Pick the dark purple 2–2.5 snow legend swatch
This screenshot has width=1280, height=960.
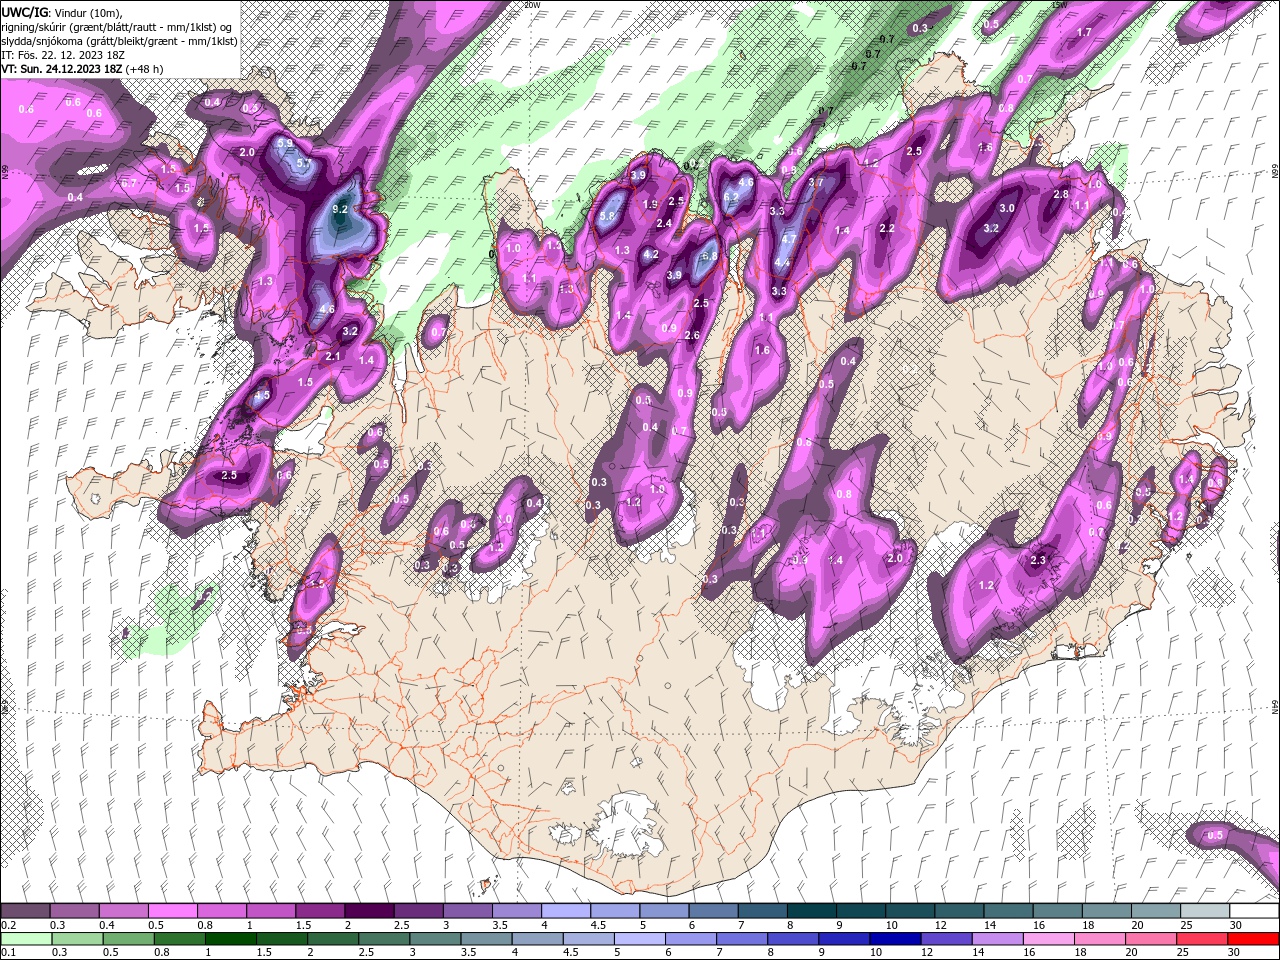point(369,911)
